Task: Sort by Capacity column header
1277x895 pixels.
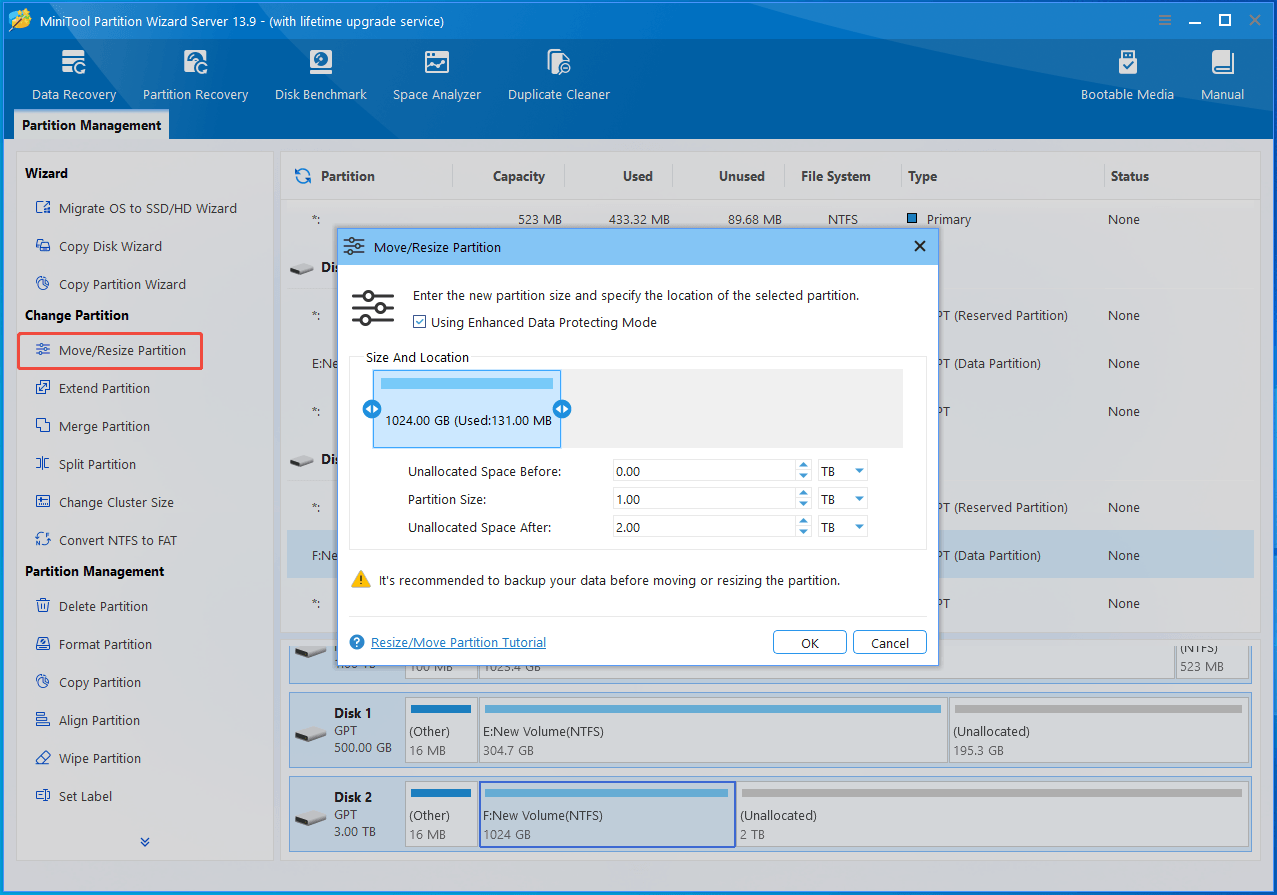Action: (x=518, y=176)
